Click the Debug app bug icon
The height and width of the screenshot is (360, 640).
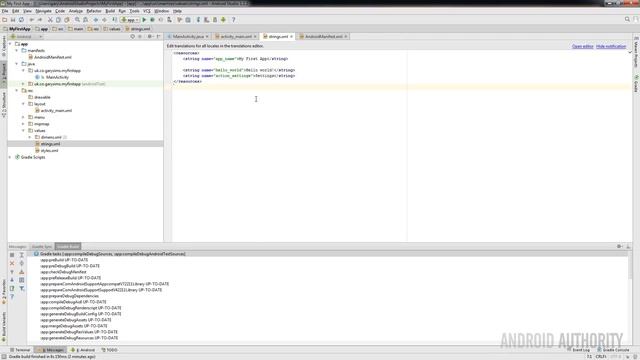pos(152,20)
